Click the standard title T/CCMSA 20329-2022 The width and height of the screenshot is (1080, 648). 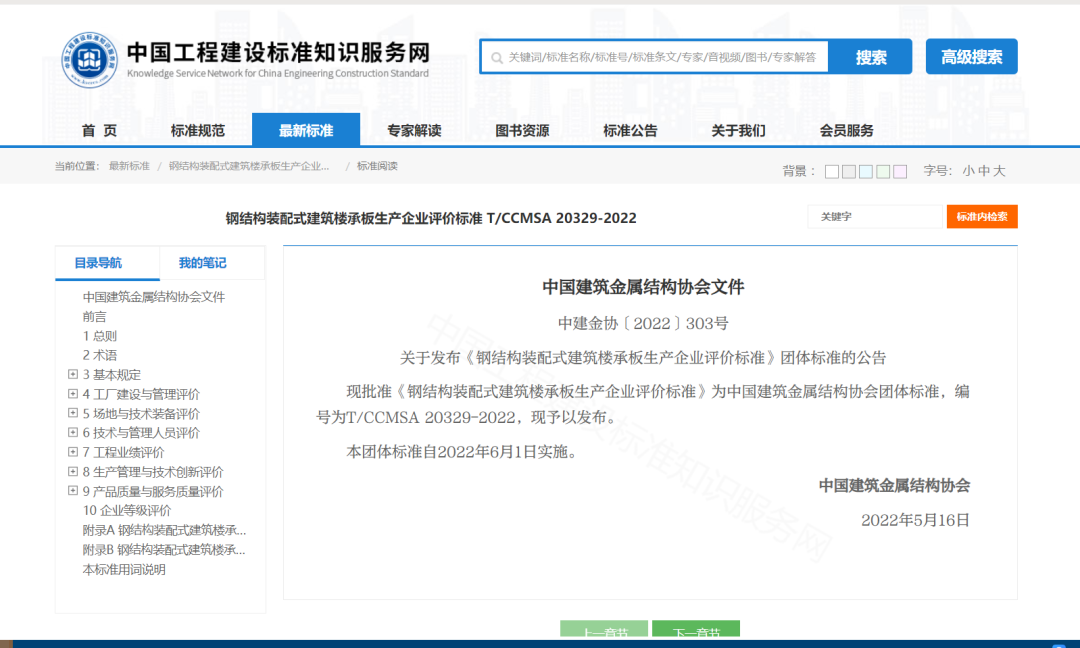pos(431,218)
